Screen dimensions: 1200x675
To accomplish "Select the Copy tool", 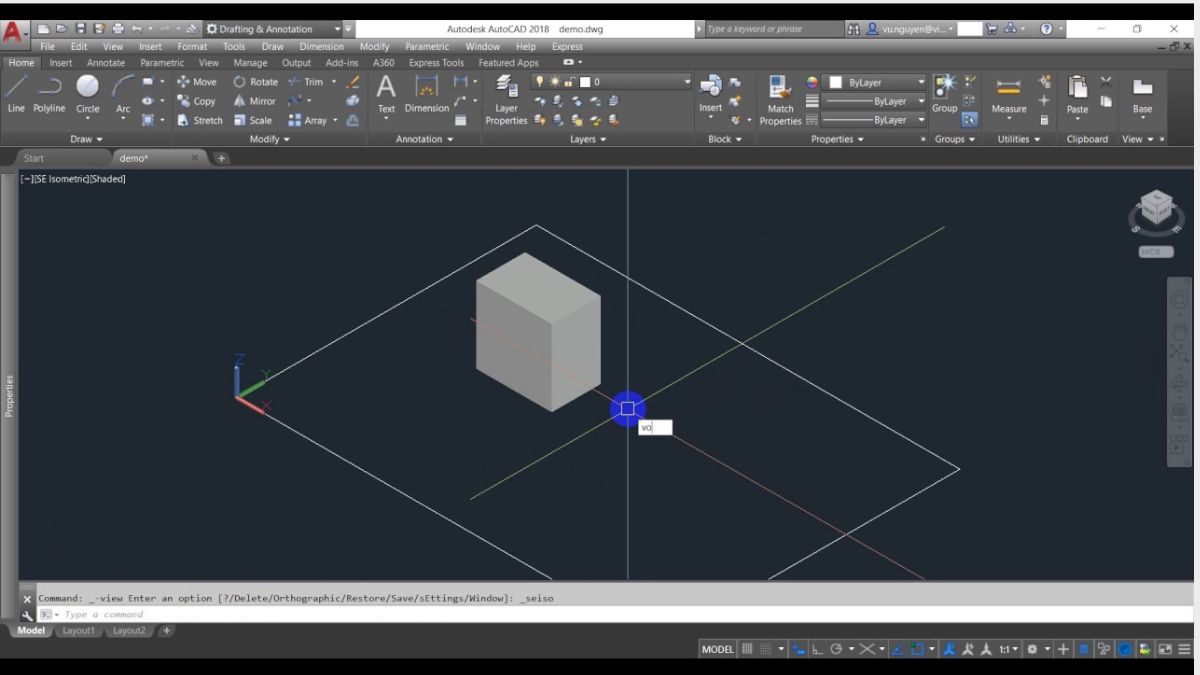I will tap(196, 101).
